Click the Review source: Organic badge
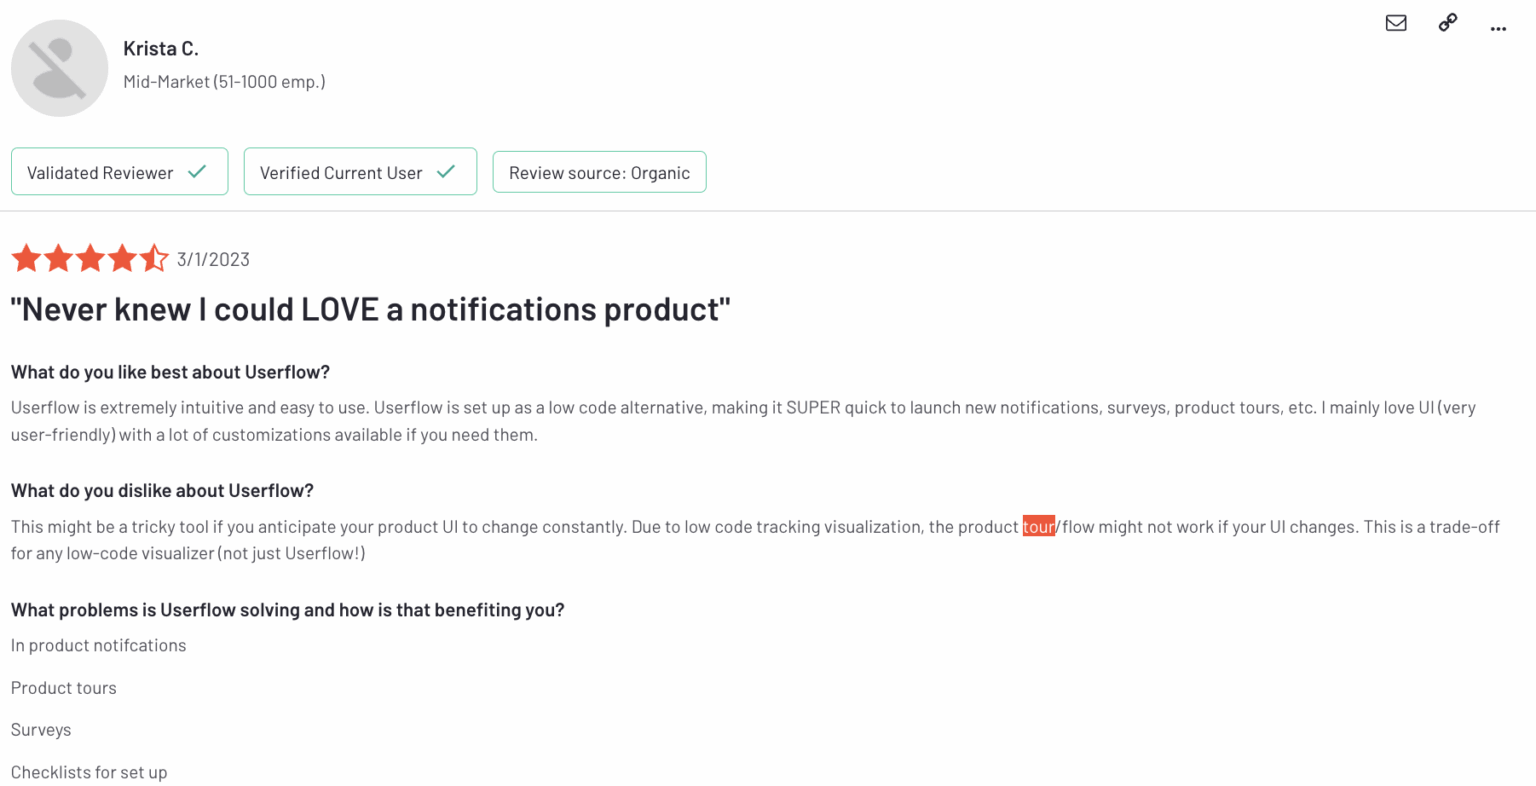Screen dimensions: 1536x786 [x=599, y=172]
